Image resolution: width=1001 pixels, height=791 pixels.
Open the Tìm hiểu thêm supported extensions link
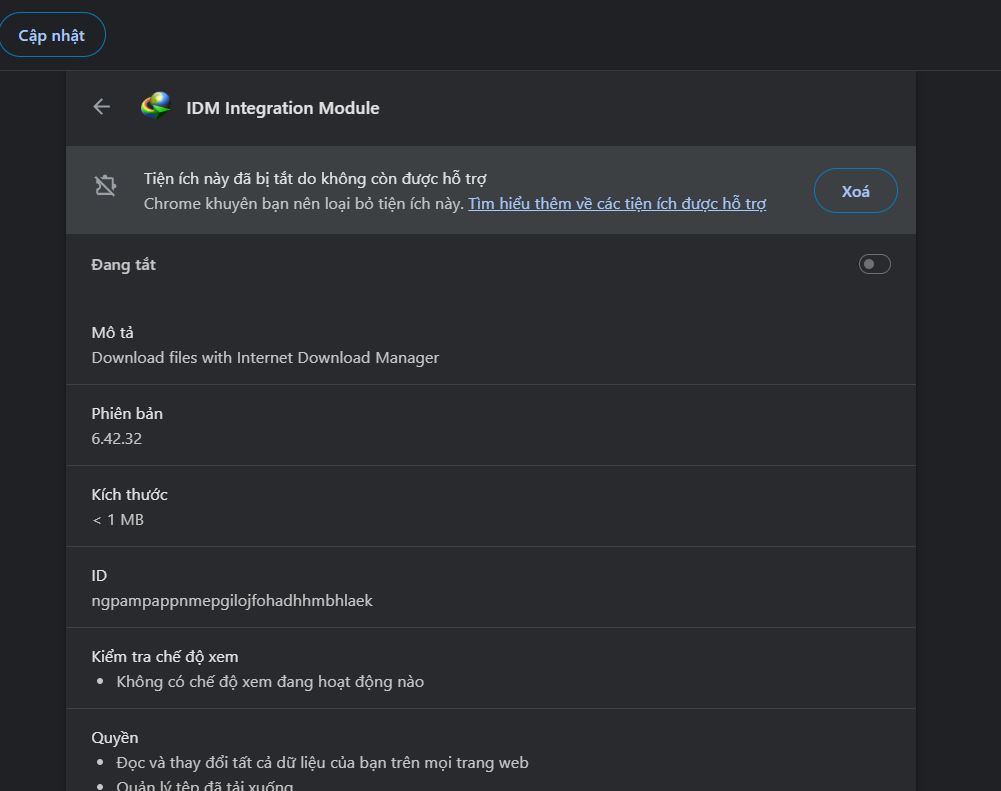click(617, 203)
